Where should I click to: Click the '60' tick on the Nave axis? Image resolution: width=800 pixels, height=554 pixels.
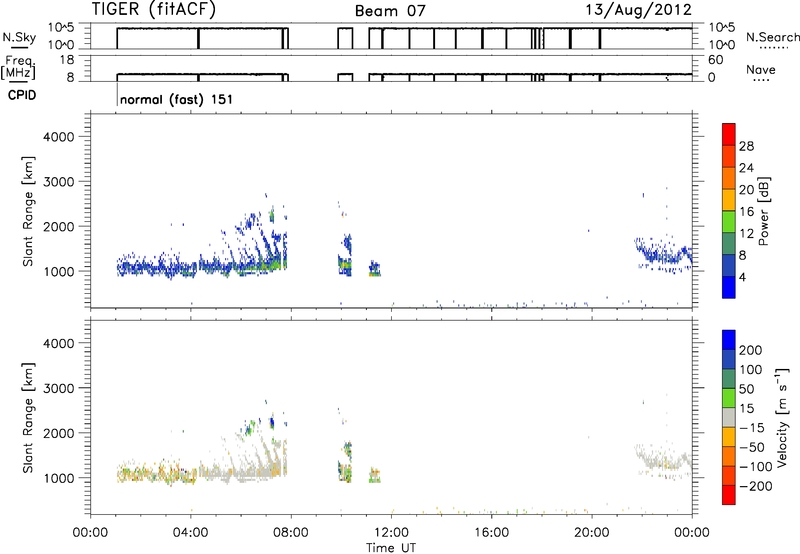point(715,60)
